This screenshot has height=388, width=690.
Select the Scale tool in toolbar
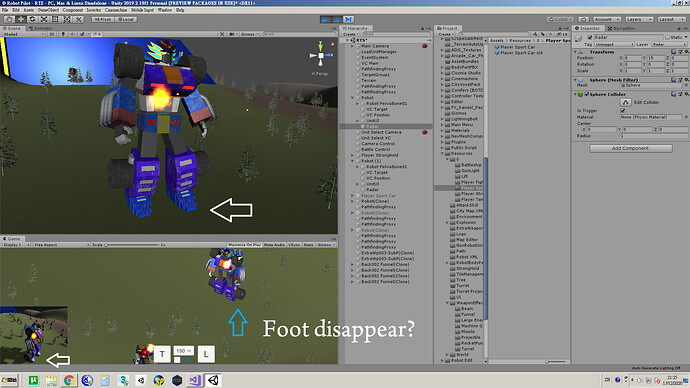point(44,19)
